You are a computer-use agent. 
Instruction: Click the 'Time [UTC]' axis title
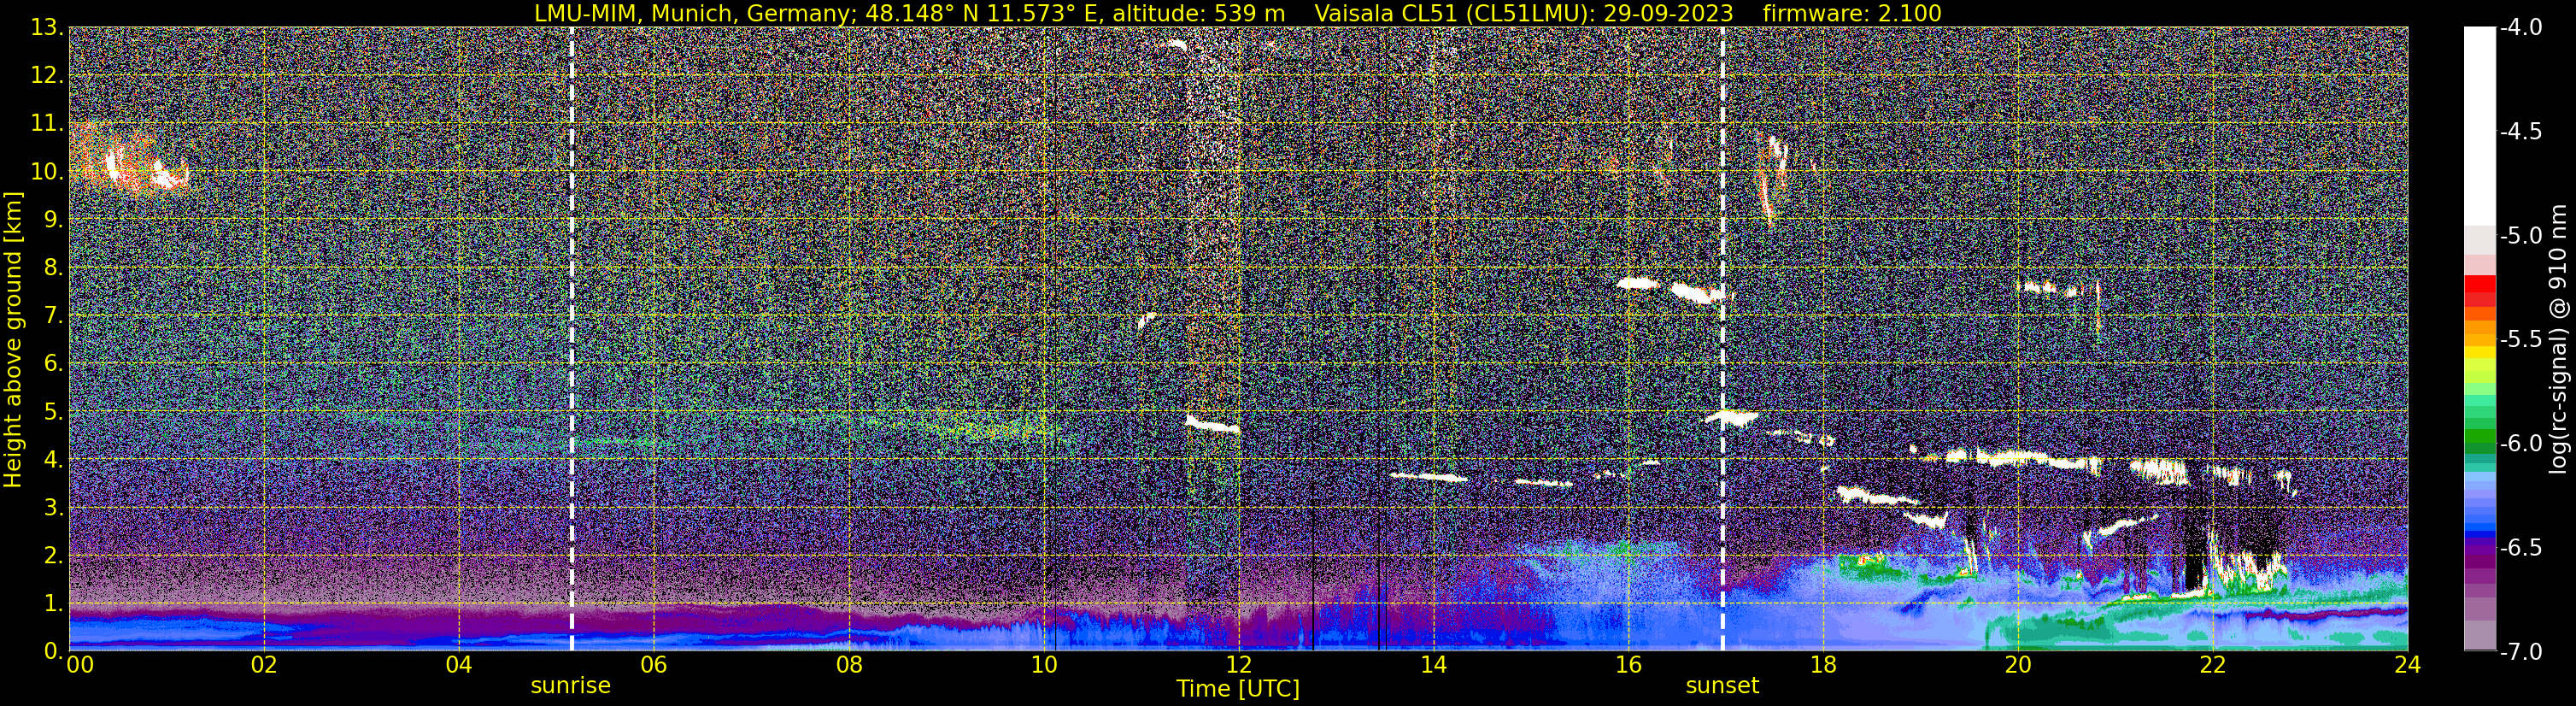pyautogui.click(x=1238, y=688)
